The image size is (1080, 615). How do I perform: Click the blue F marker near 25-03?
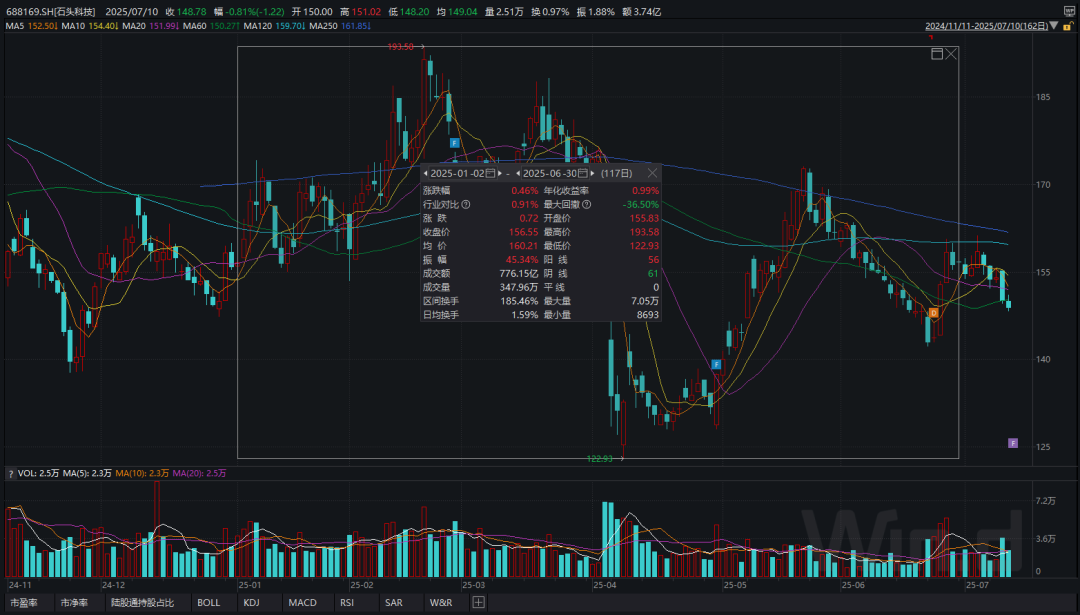click(x=454, y=144)
